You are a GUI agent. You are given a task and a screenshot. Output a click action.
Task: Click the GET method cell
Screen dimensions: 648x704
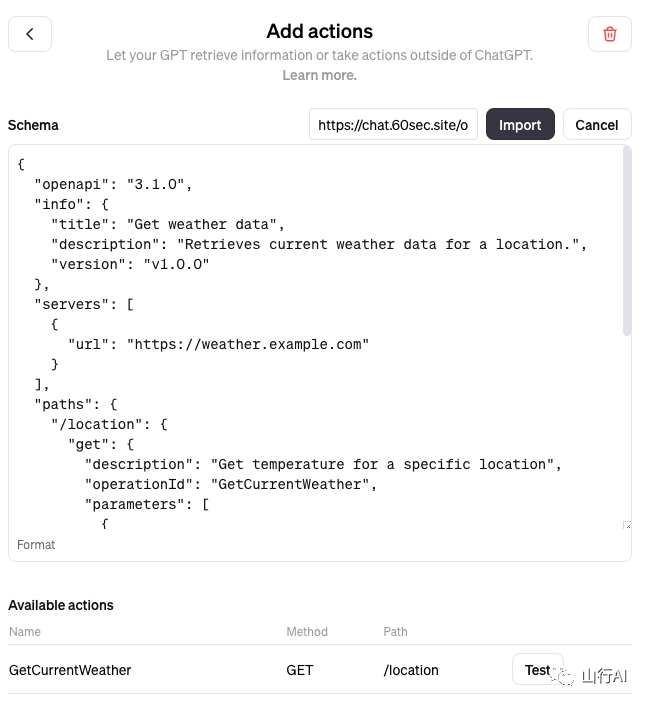[x=300, y=670]
